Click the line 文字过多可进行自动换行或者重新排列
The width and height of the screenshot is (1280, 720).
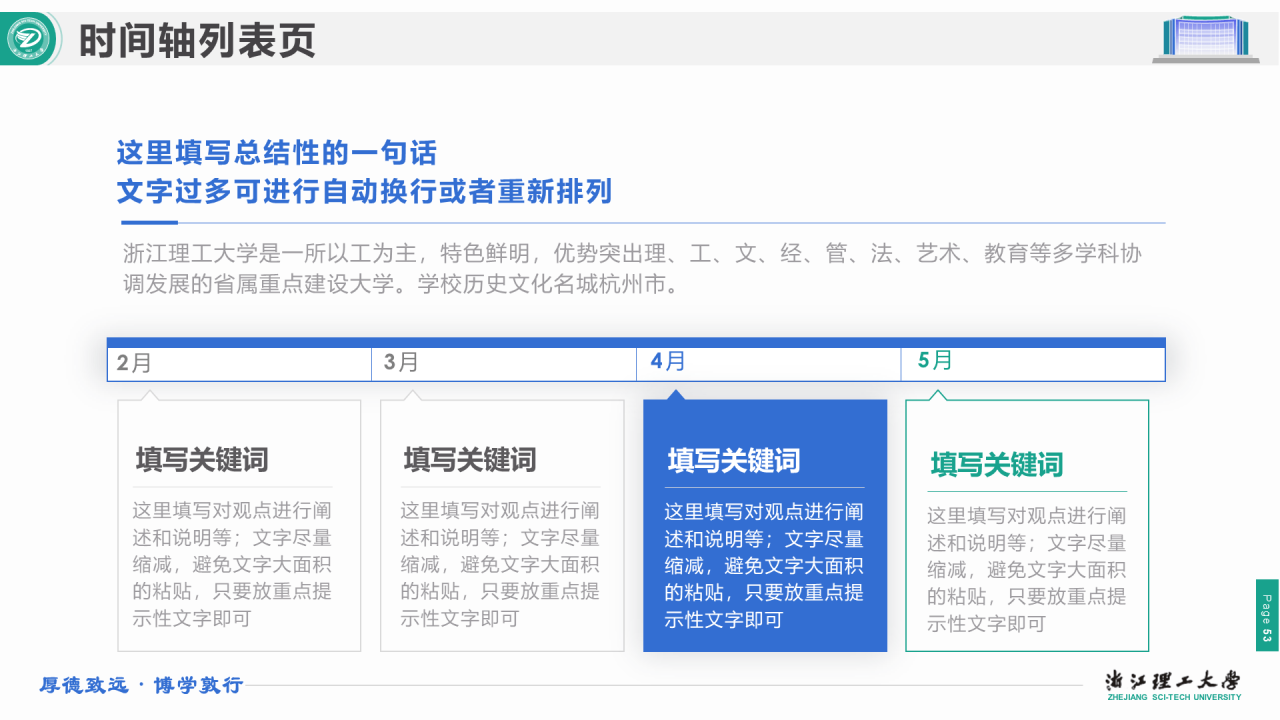click(x=364, y=191)
